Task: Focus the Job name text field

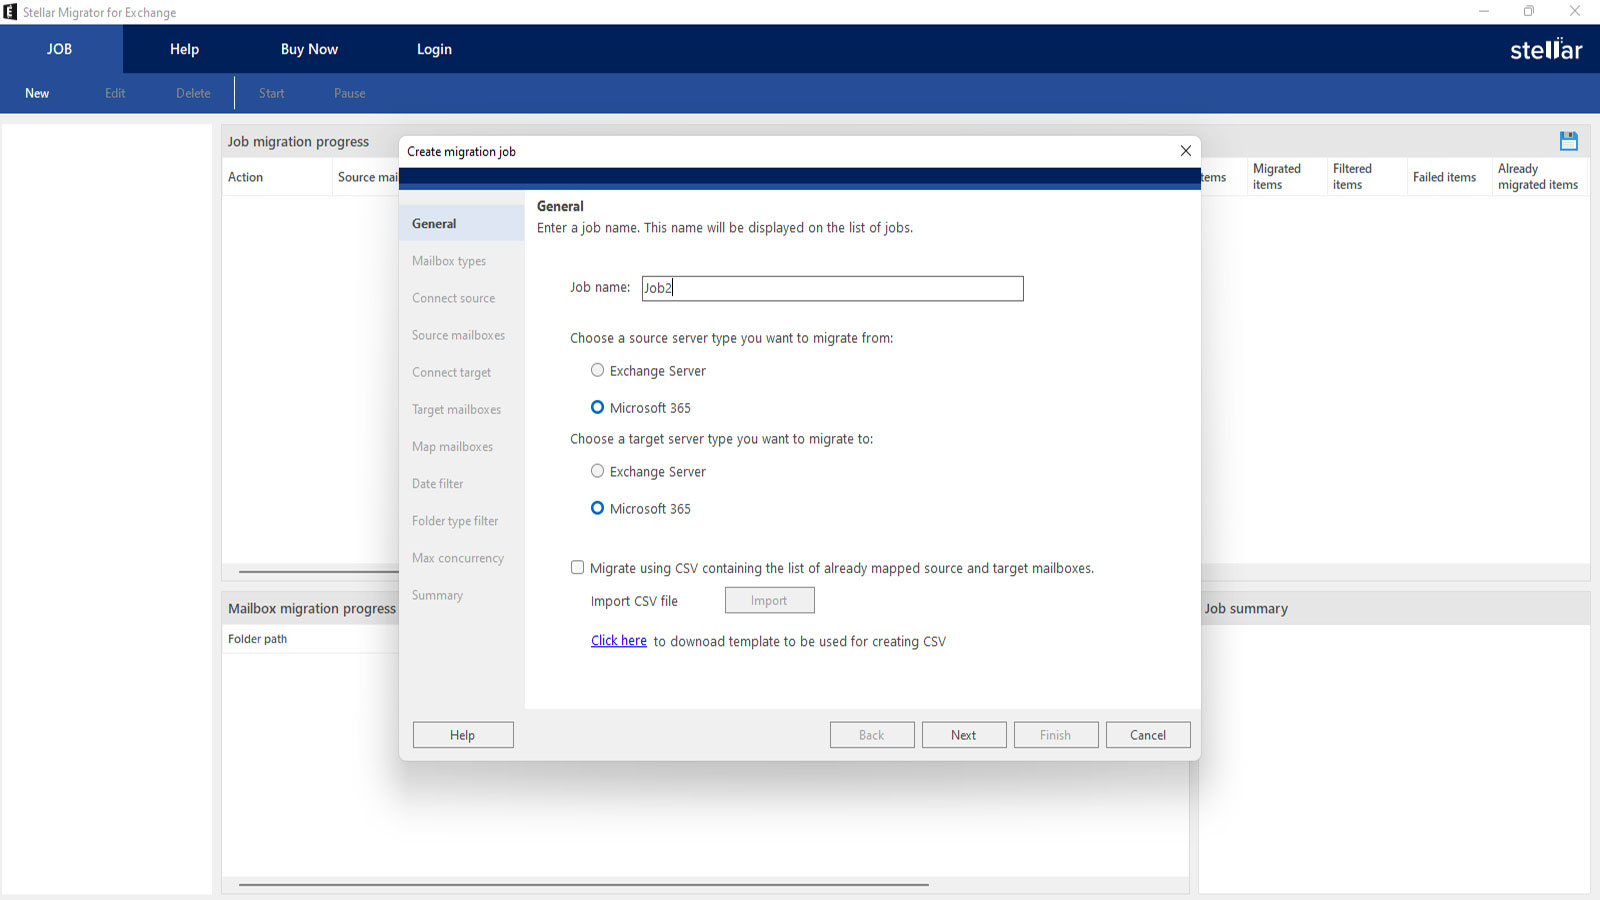Action: pyautogui.click(x=832, y=288)
